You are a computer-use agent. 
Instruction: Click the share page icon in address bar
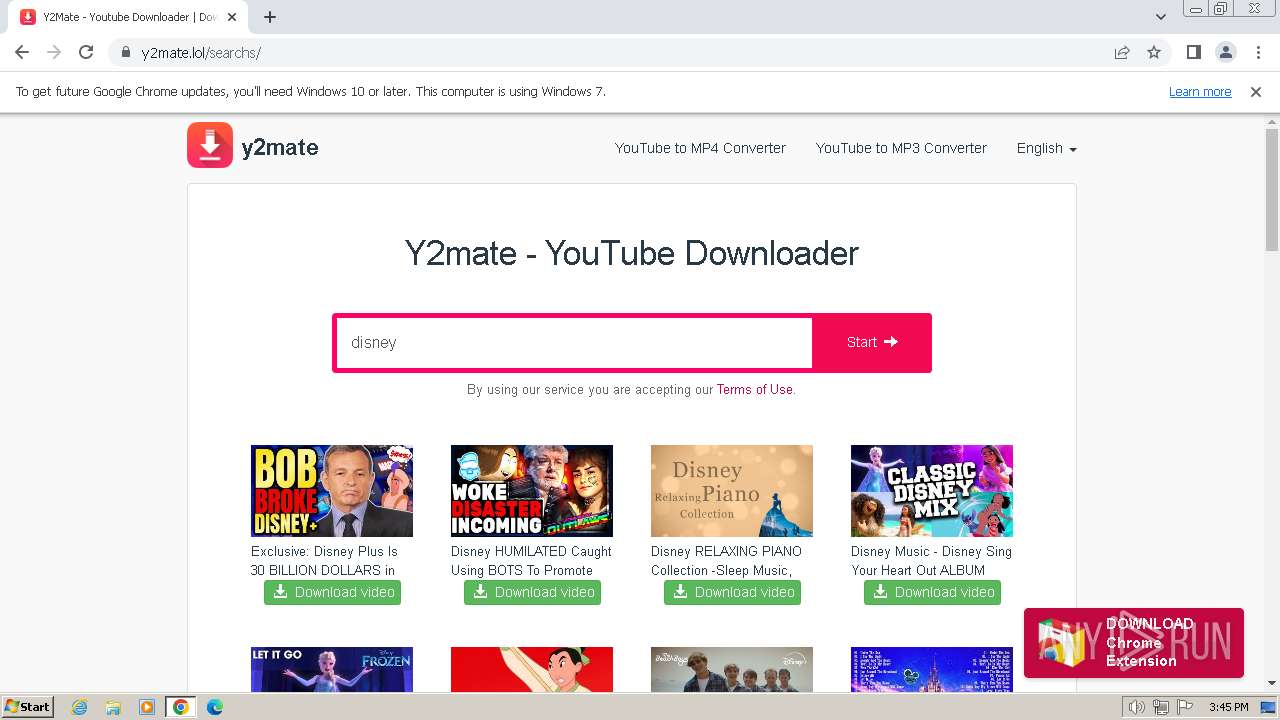coord(1122,52)
